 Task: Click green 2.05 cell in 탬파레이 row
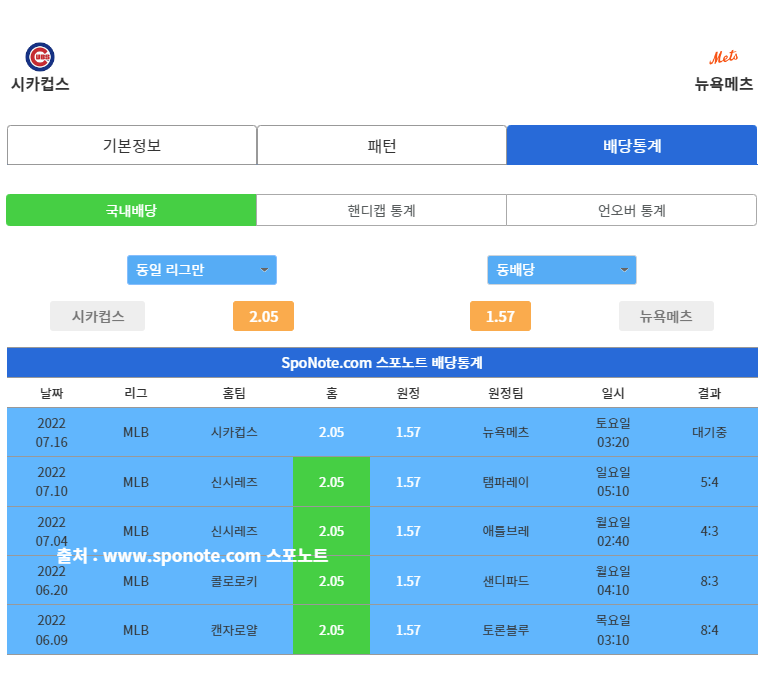[x=331, y=482]
